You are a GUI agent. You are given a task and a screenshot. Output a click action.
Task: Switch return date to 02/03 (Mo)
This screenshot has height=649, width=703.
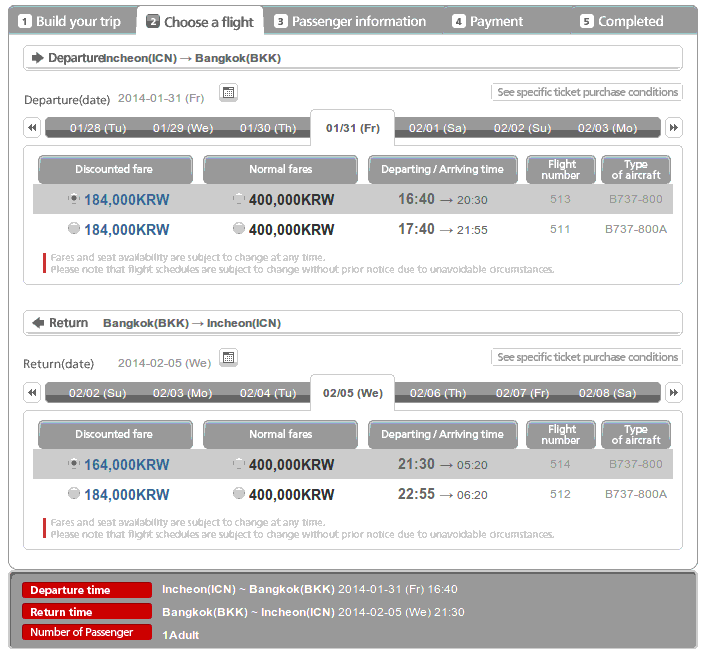183,393
